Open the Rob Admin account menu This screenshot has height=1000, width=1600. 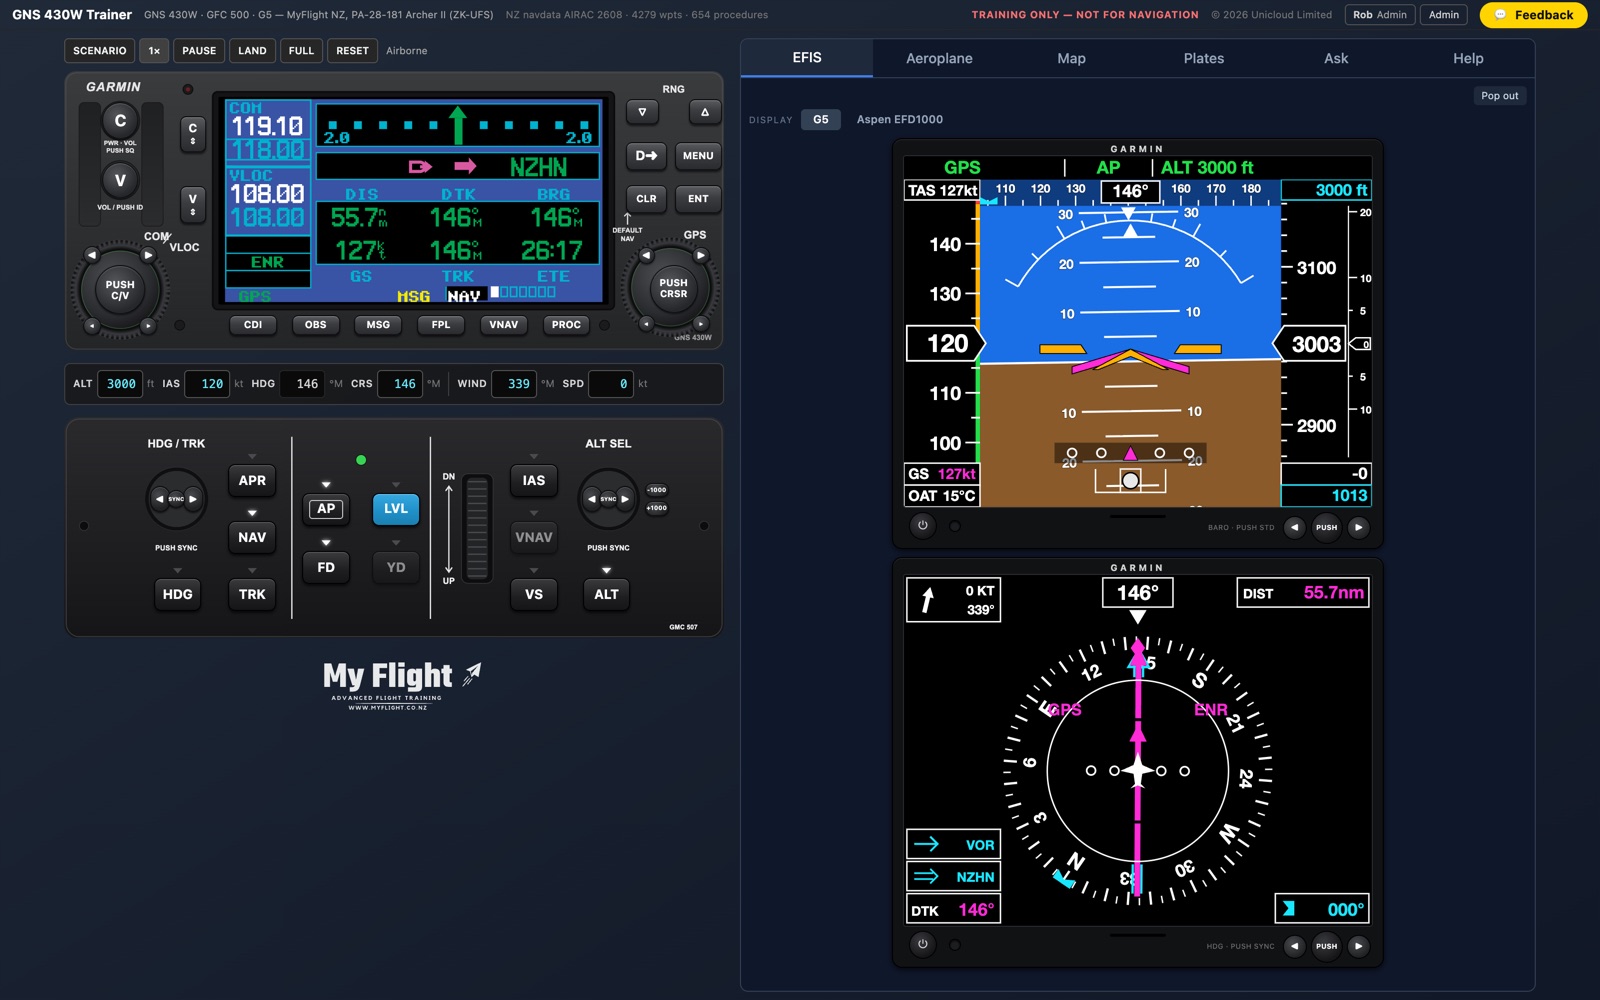pos(1379,15)
